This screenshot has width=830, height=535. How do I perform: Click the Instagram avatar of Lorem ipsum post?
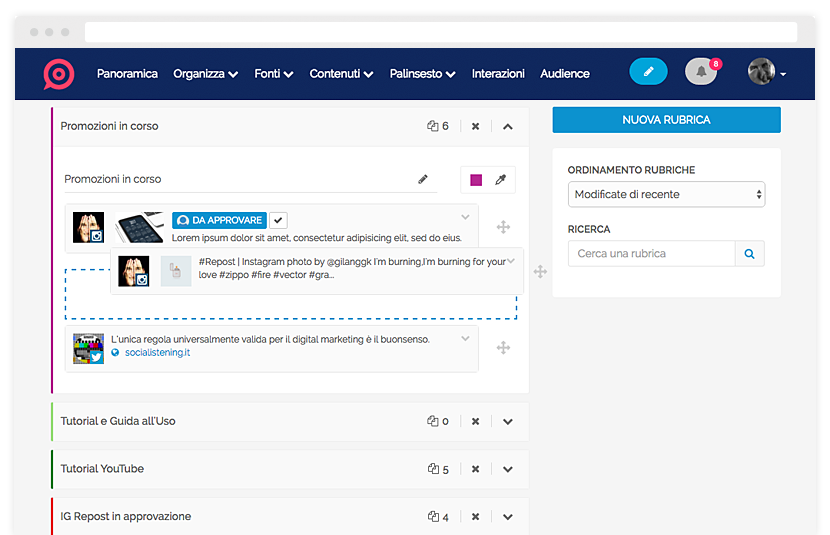(88, 228)
